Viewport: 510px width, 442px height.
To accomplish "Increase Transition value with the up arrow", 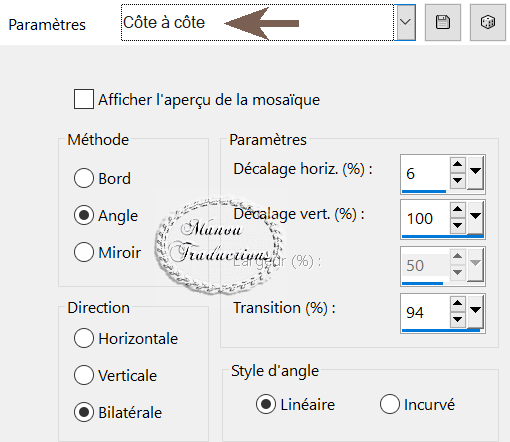I will point(458,303).
